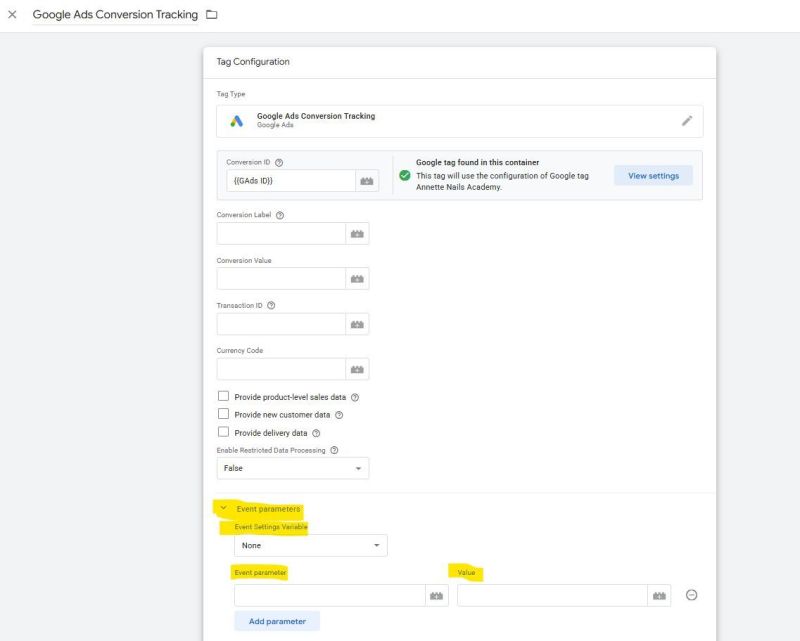
Task: Click the folder icon next to the tag name
Action: click(210, 14)
